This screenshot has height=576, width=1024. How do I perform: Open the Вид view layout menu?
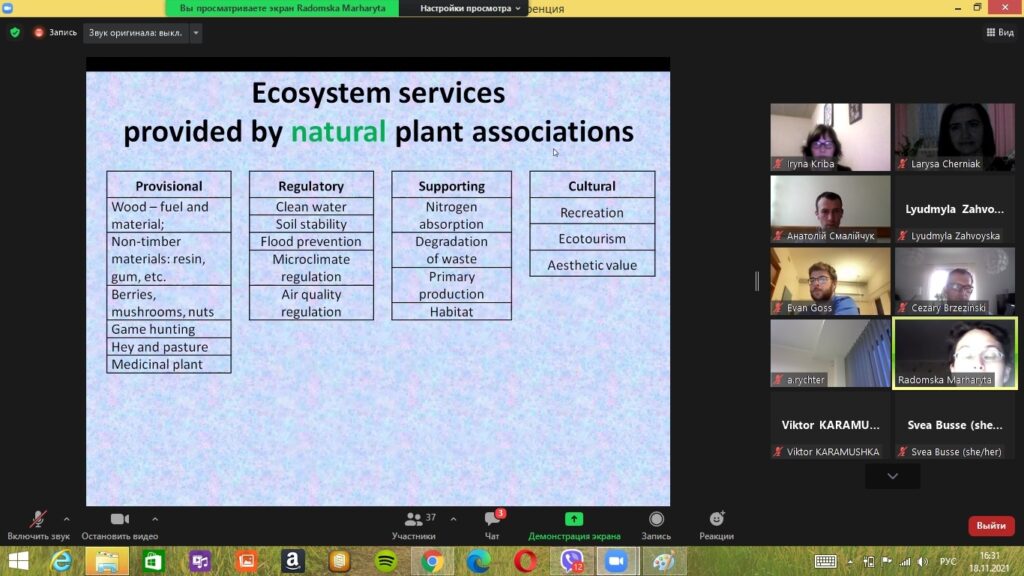[999, 32]
